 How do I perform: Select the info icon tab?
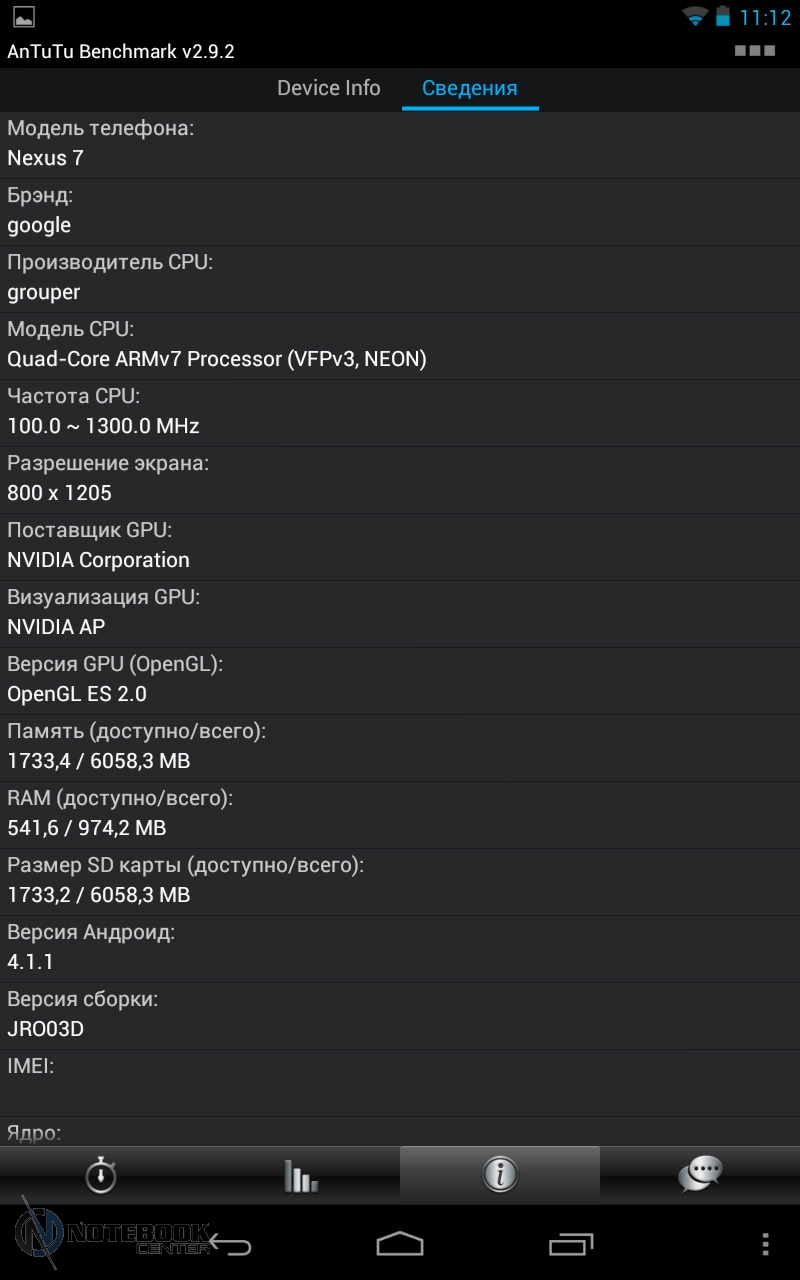point(500,1174)
